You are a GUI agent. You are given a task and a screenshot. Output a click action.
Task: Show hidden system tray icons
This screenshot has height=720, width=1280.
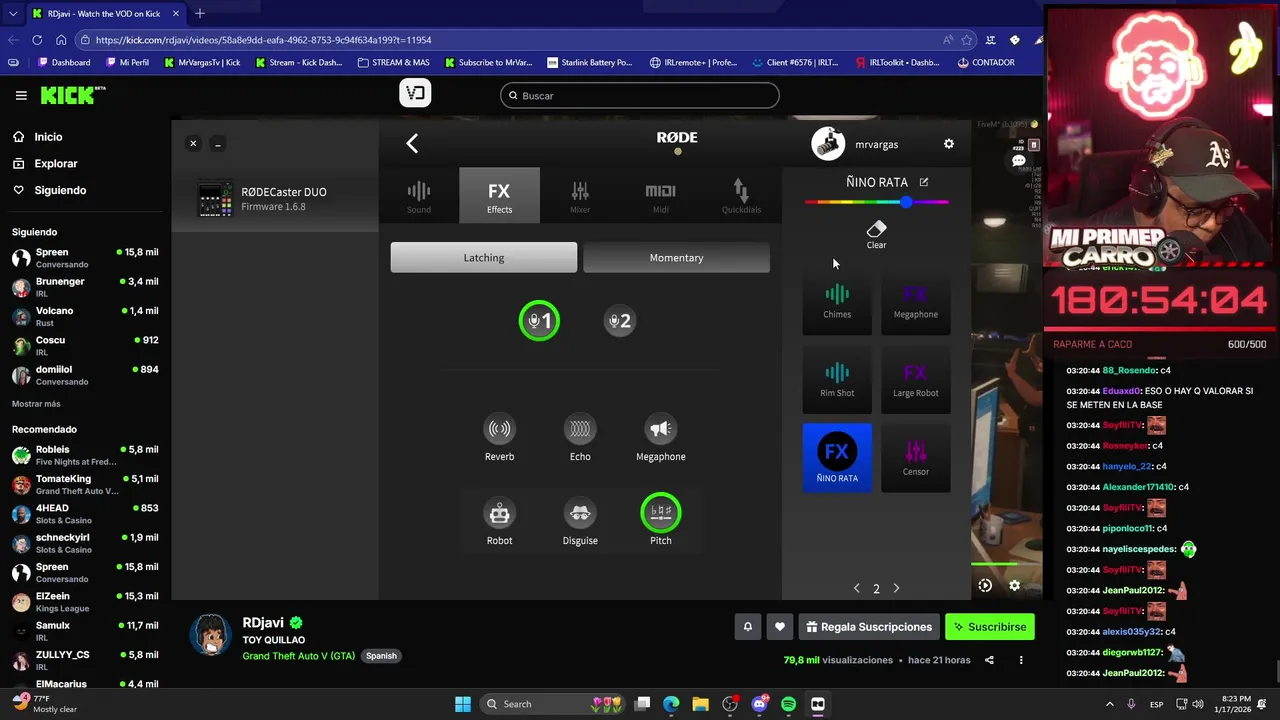click(1109, 704)
